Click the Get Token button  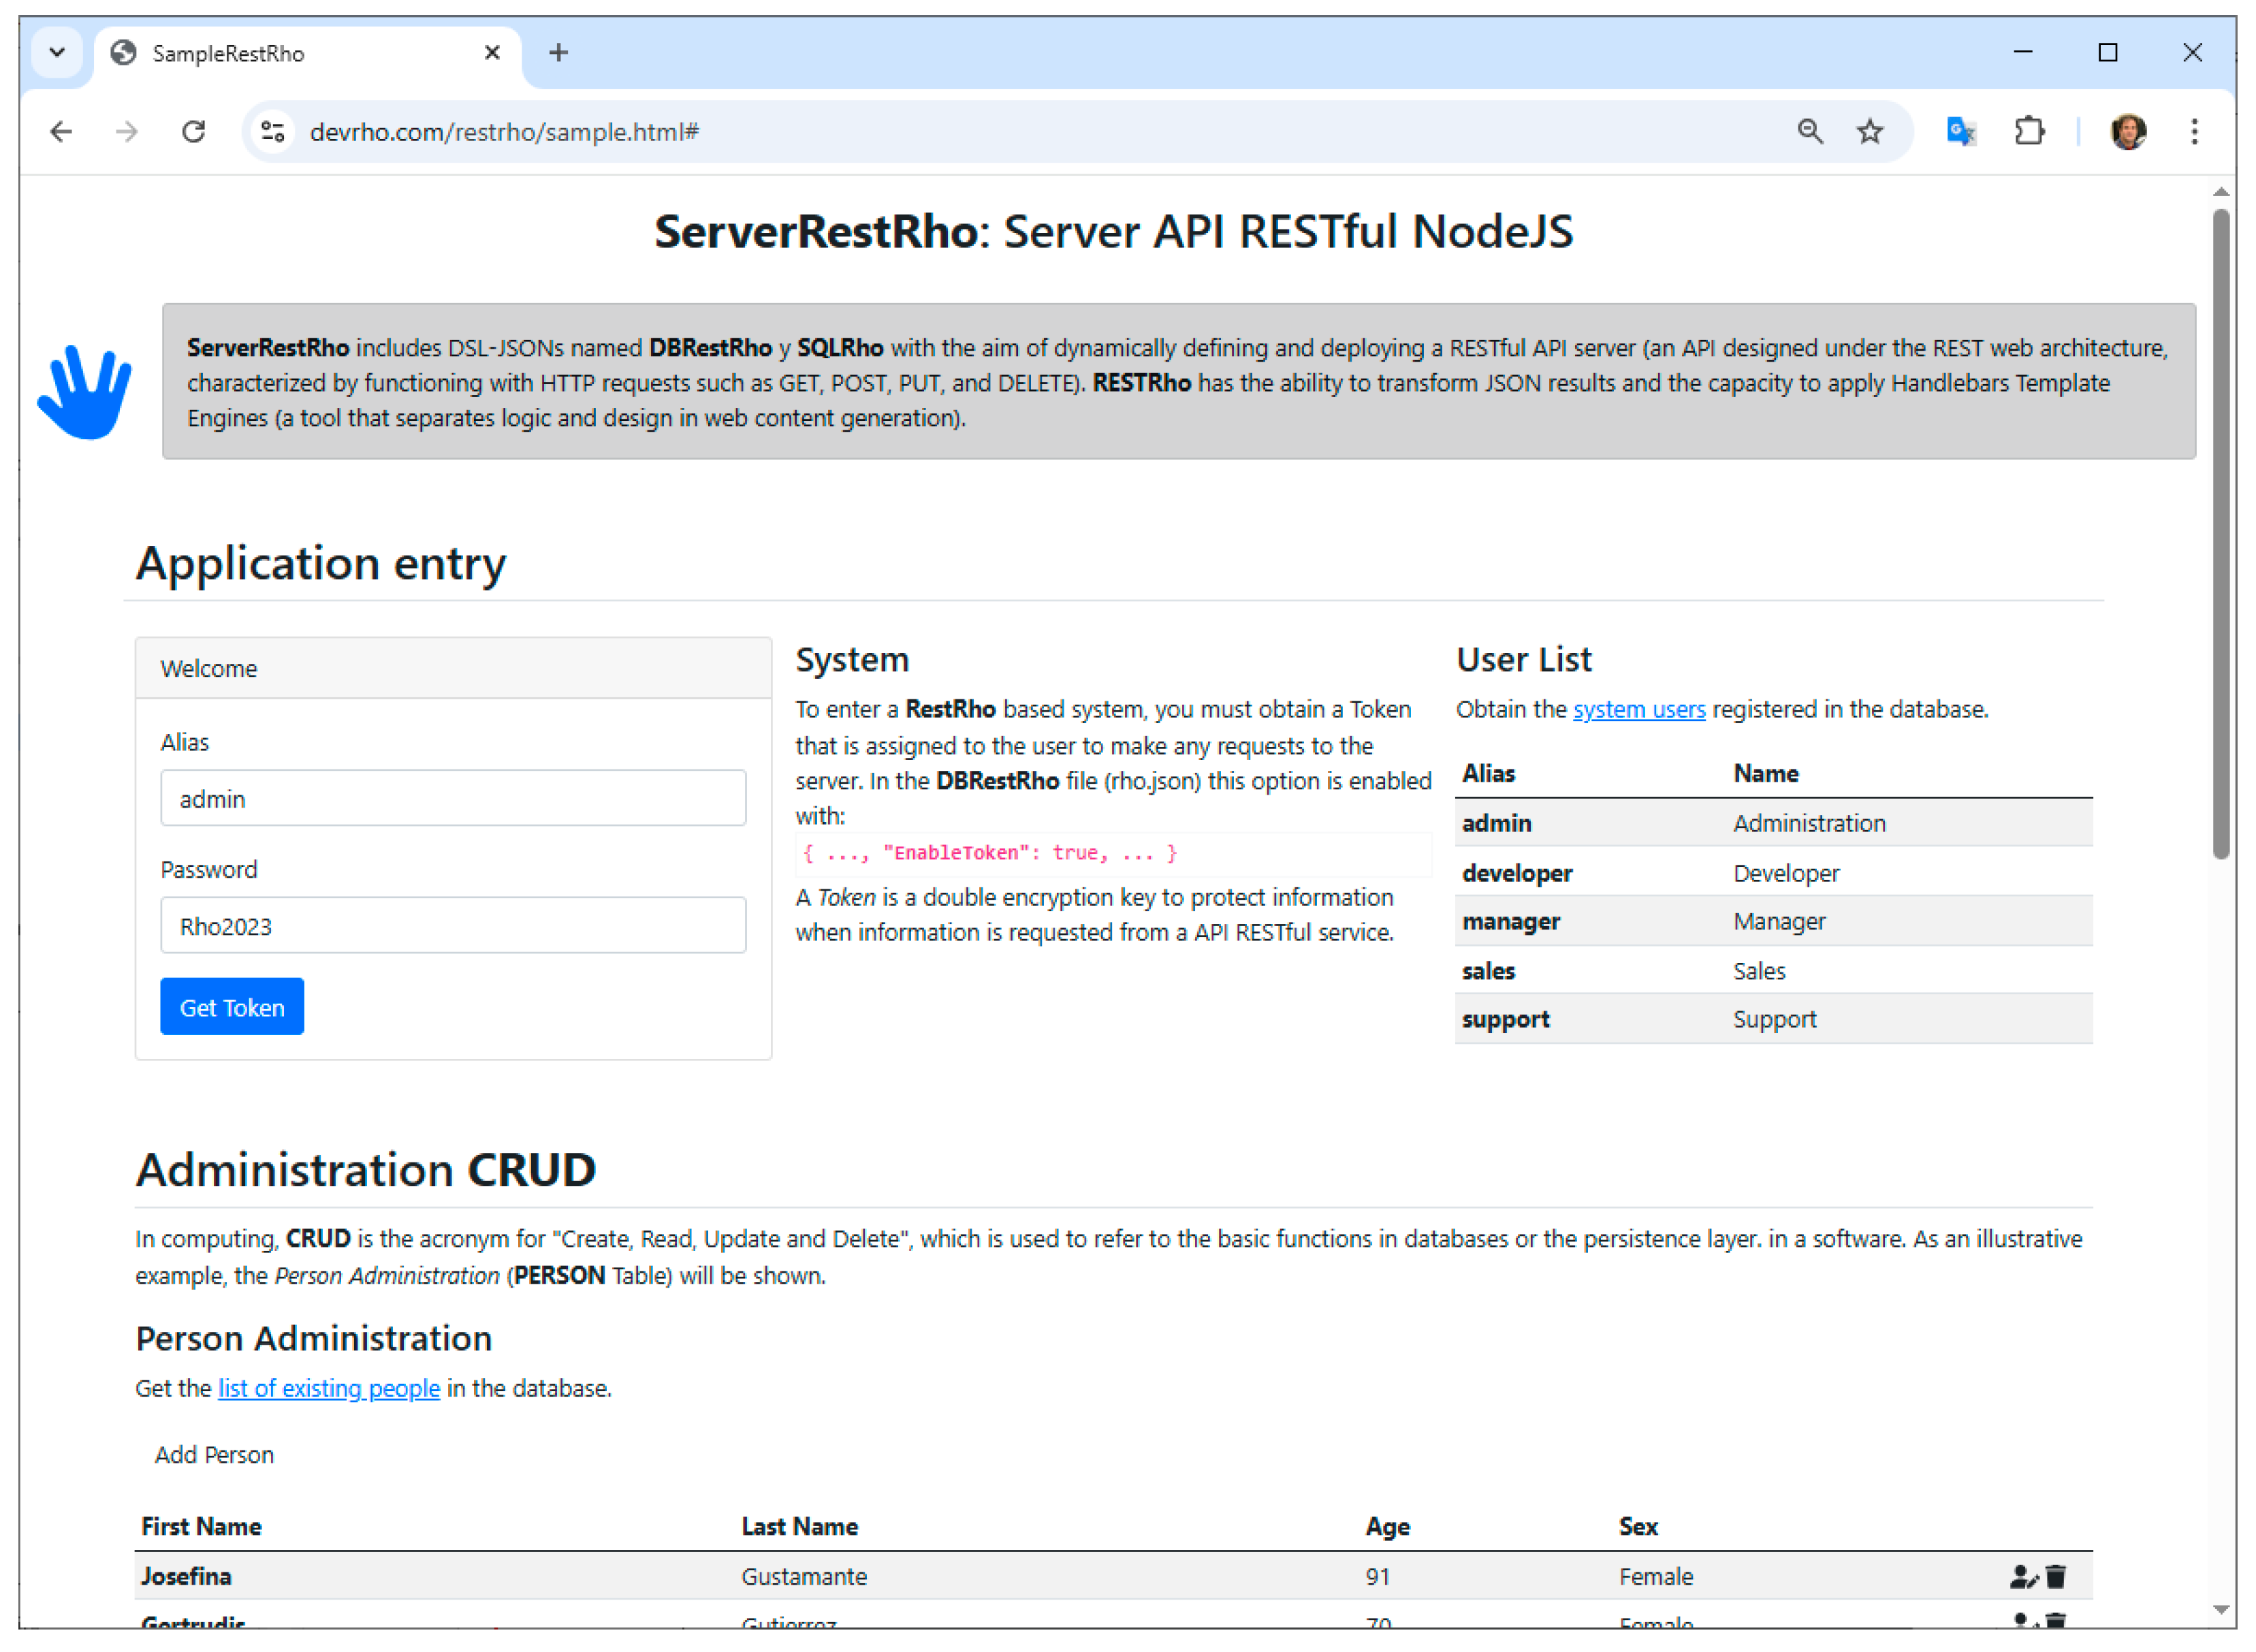[x=232, y=1006]
